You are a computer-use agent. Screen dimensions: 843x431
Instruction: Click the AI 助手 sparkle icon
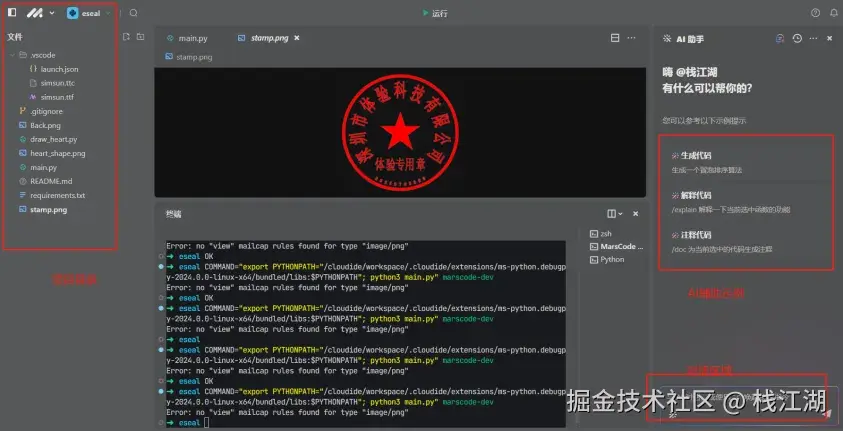click(x=667, y=39)
